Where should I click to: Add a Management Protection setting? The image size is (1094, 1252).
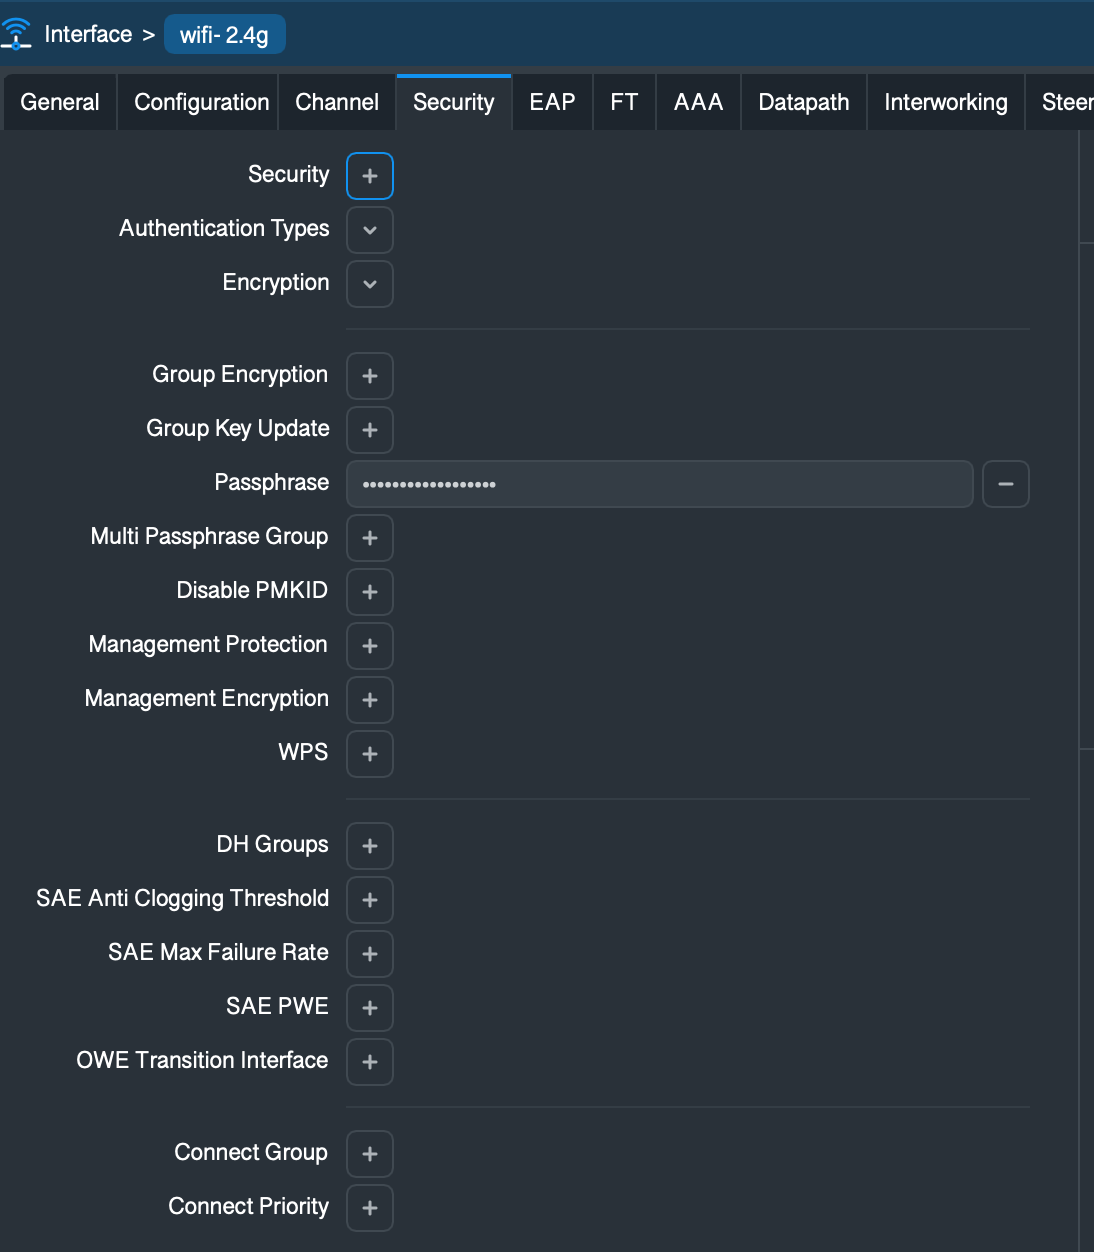tap(370, 646)
